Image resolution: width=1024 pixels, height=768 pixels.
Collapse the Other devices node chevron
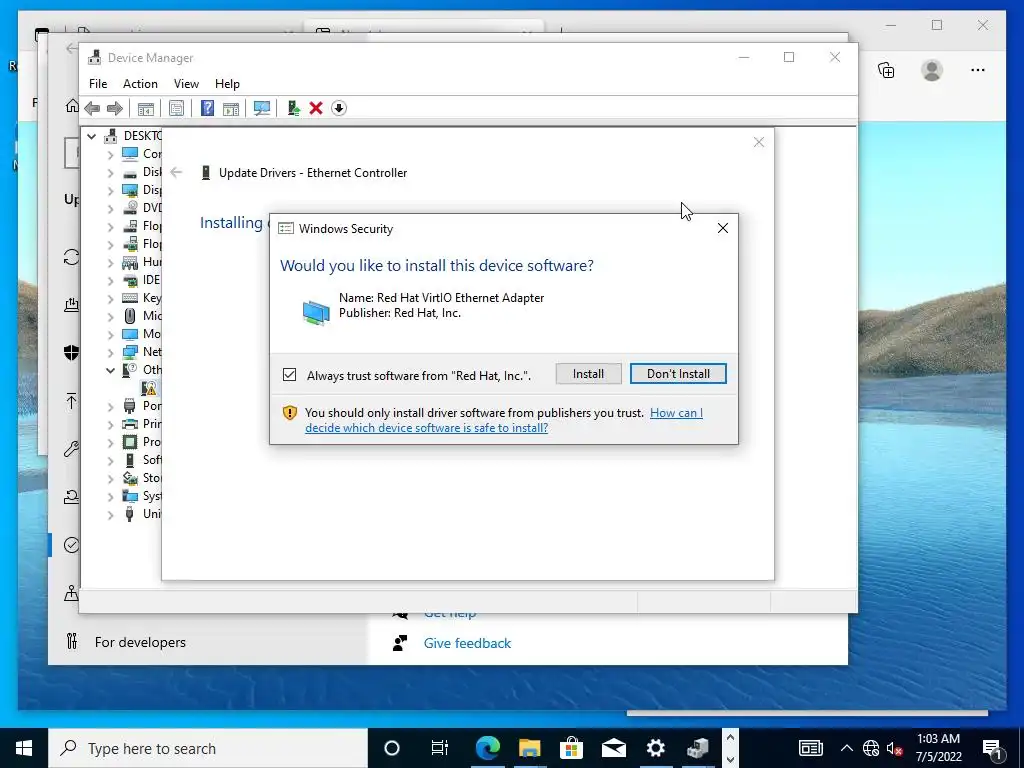point(110,370)
